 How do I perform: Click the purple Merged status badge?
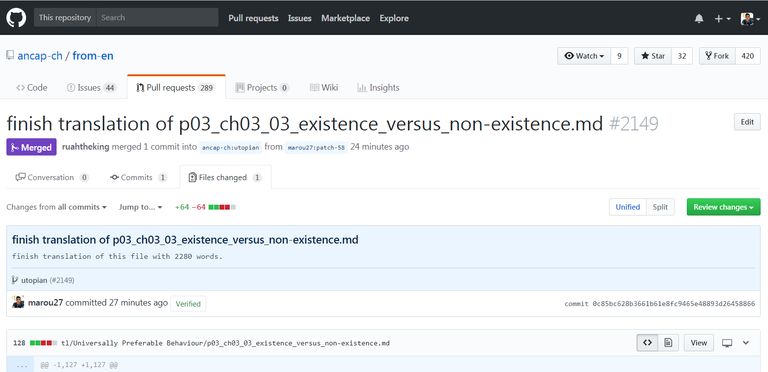[x=31, y=147]
